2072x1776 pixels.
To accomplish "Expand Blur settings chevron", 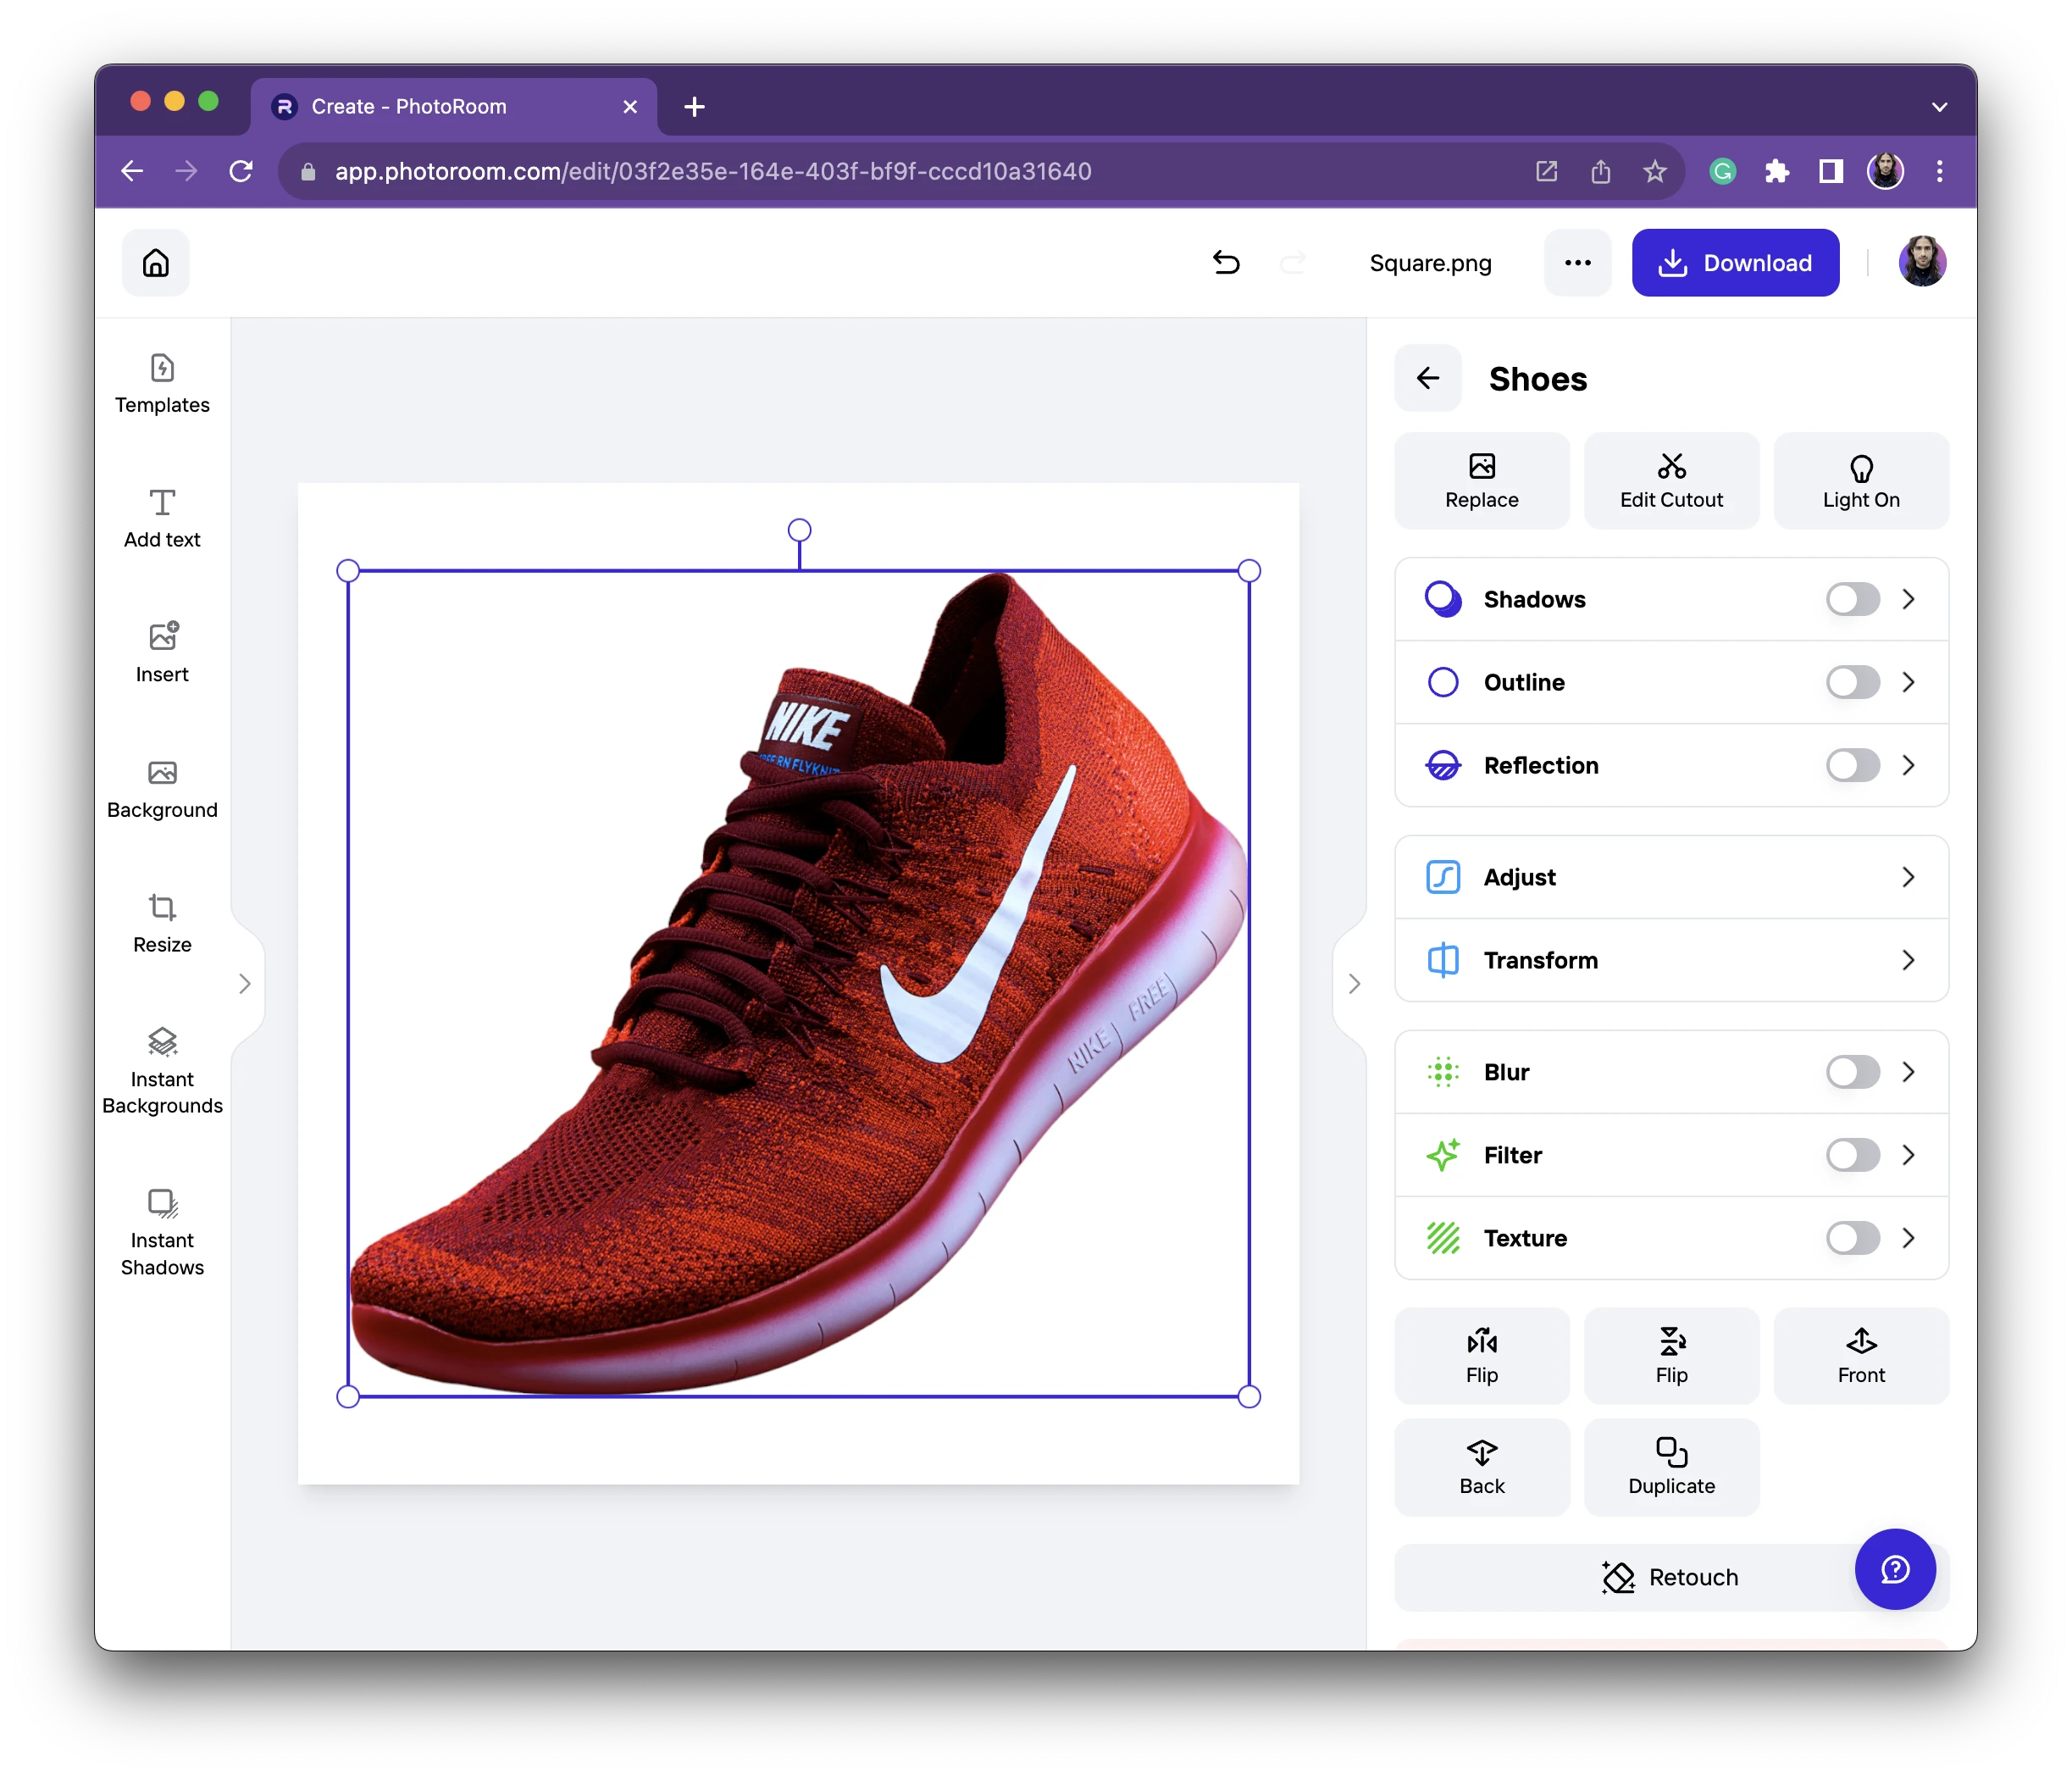I will (x=1908, y=1072).
